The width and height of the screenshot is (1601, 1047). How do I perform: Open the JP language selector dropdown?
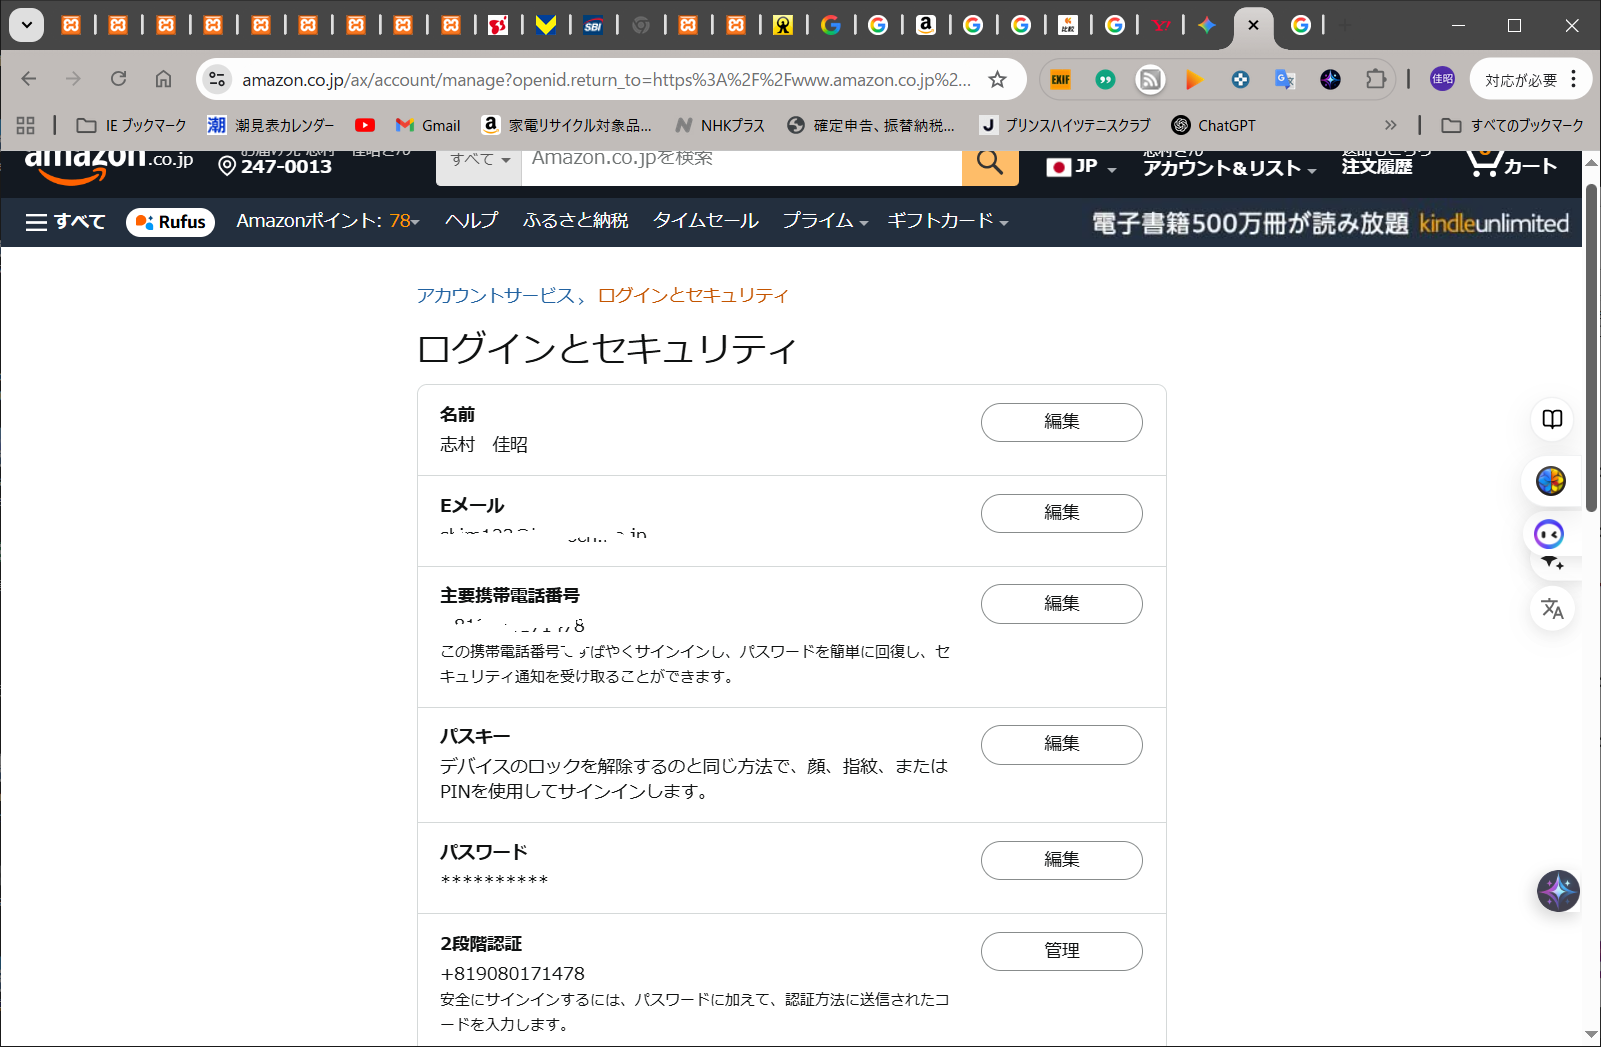[1081, 167]
